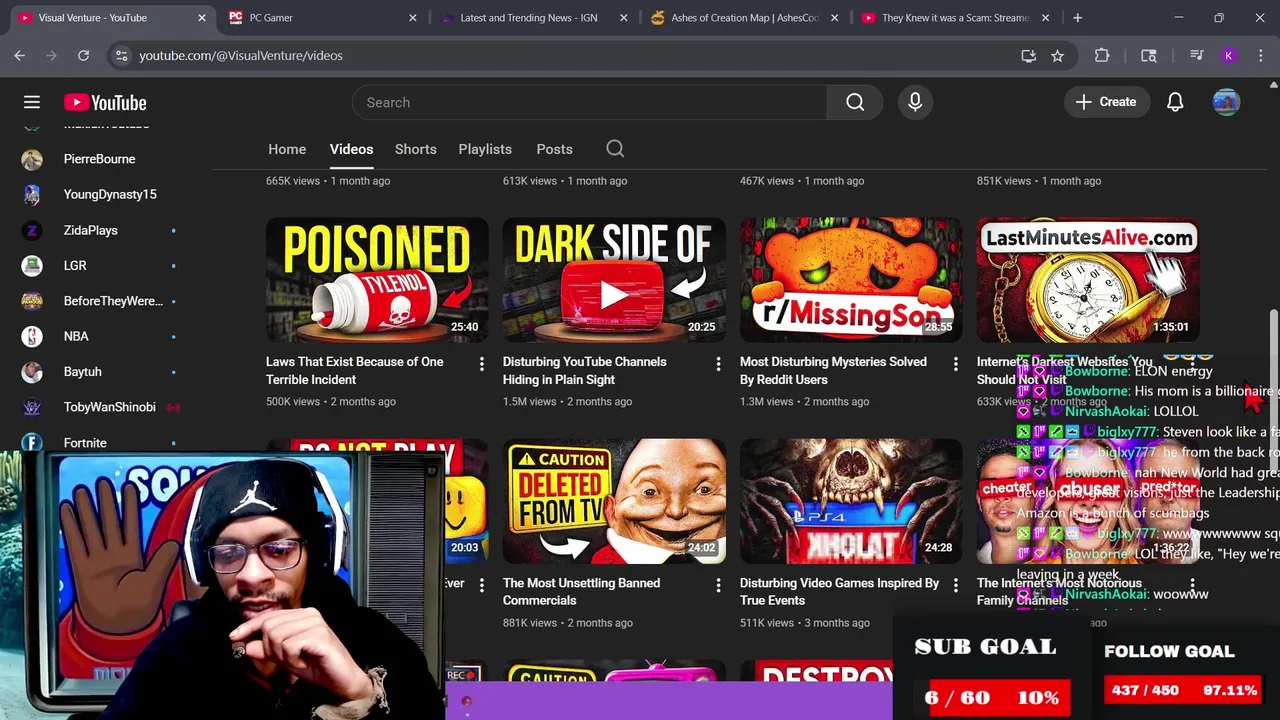Start voice search with microphone icon
This screenshot has height=720, width=1280.
click(x=915, y=102)
